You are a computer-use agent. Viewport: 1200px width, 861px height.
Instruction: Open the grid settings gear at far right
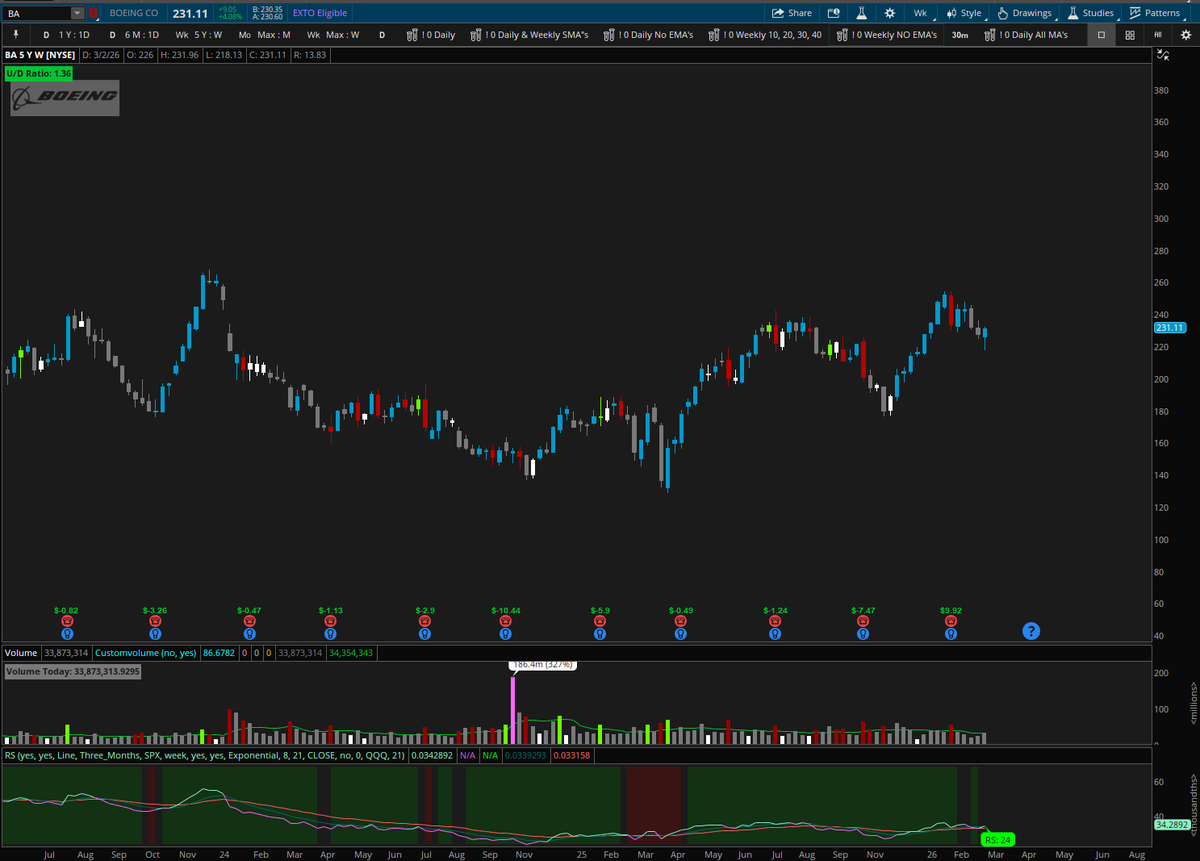pyautogui.click(x=1186, y=34)
